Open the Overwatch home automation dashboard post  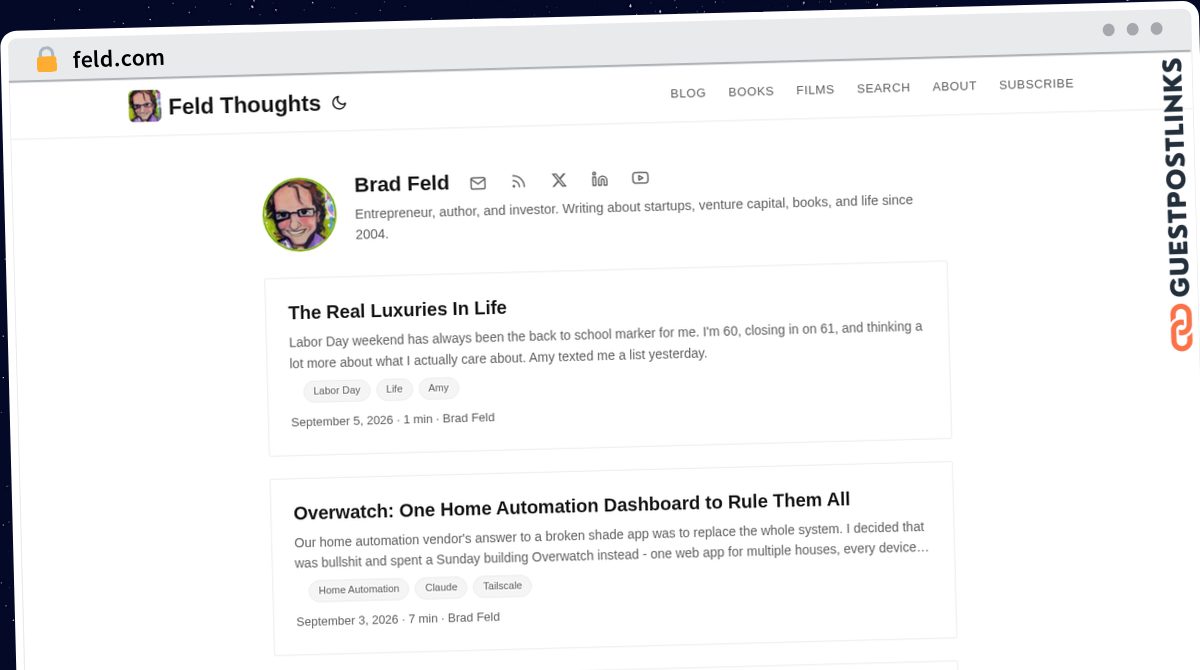pyautogui.click(x=572, y=506)
